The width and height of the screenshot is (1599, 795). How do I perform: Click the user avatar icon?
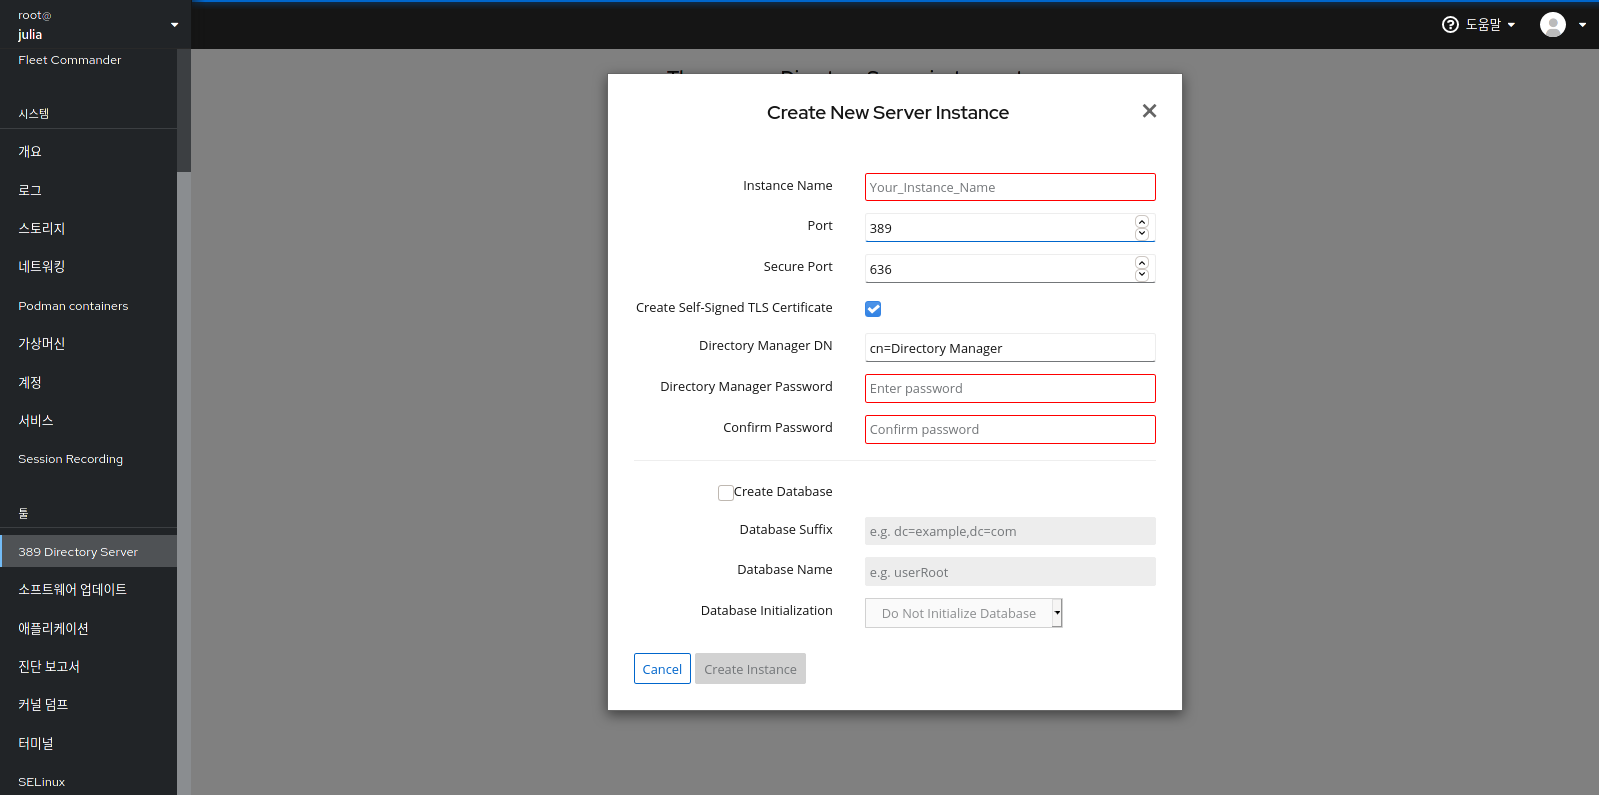click(x=1553, y=25)
